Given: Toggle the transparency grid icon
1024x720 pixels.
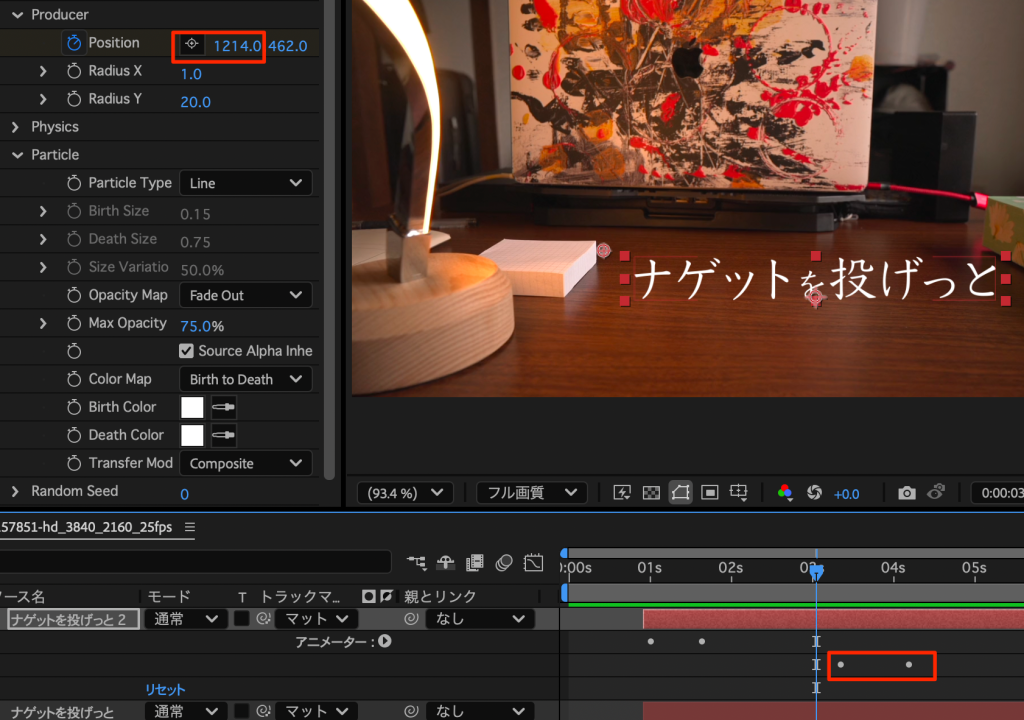Looking at the screenshot, I should (x=651, y=493).
